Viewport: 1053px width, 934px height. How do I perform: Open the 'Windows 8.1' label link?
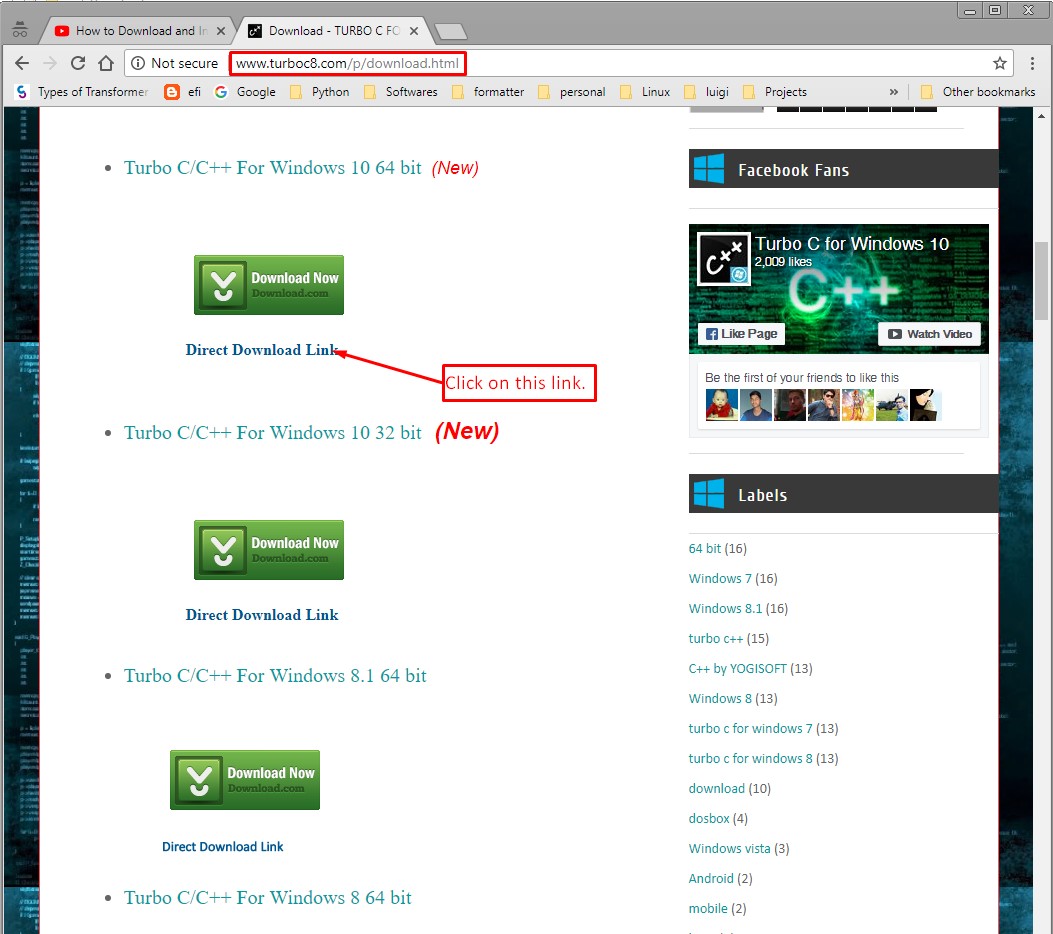coord(725,609)
